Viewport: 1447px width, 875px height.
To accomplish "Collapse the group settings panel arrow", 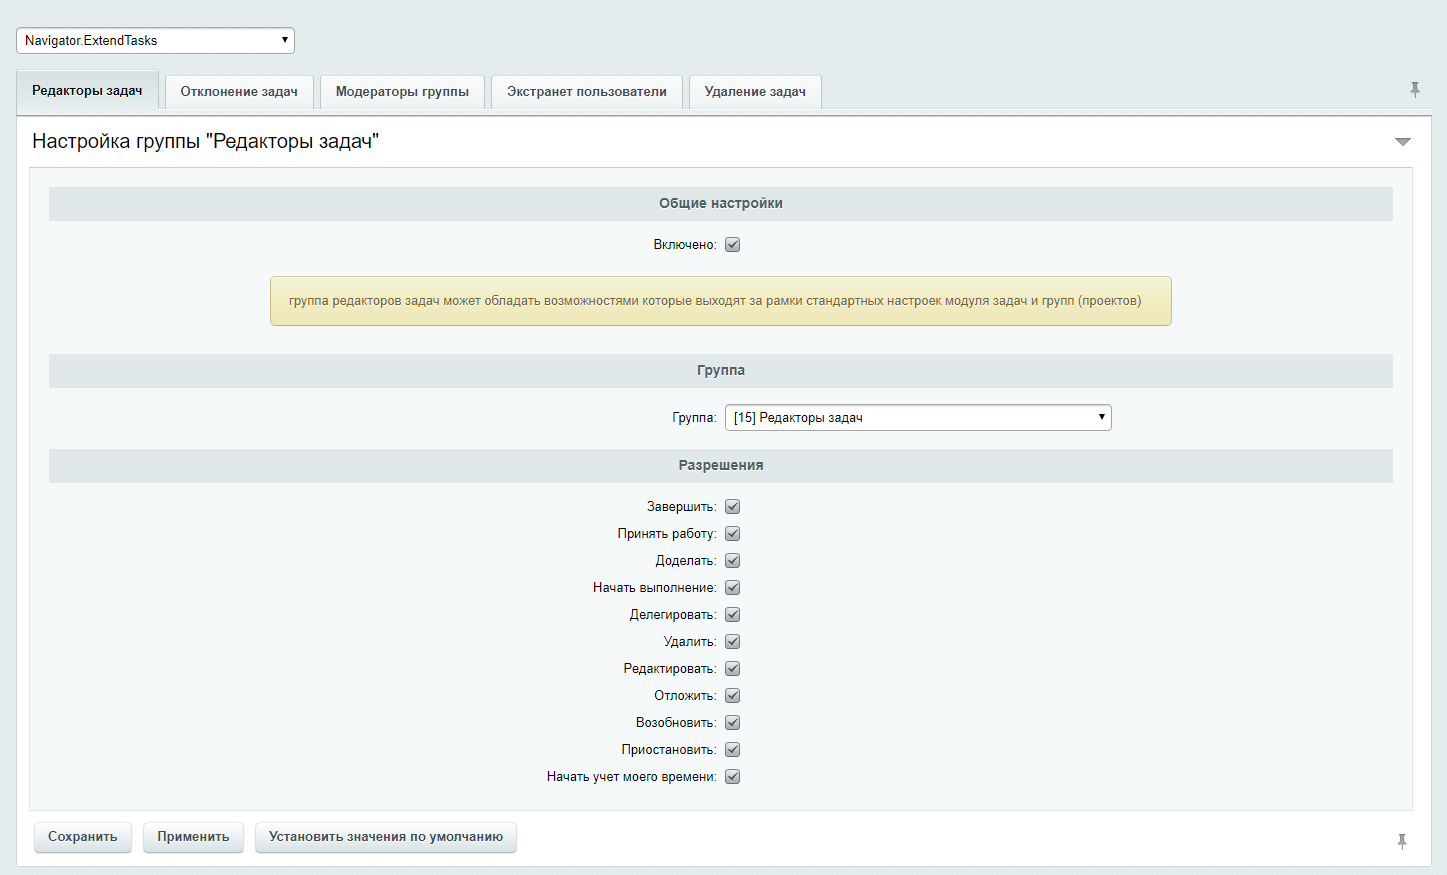I will [x=1403, y=142].
